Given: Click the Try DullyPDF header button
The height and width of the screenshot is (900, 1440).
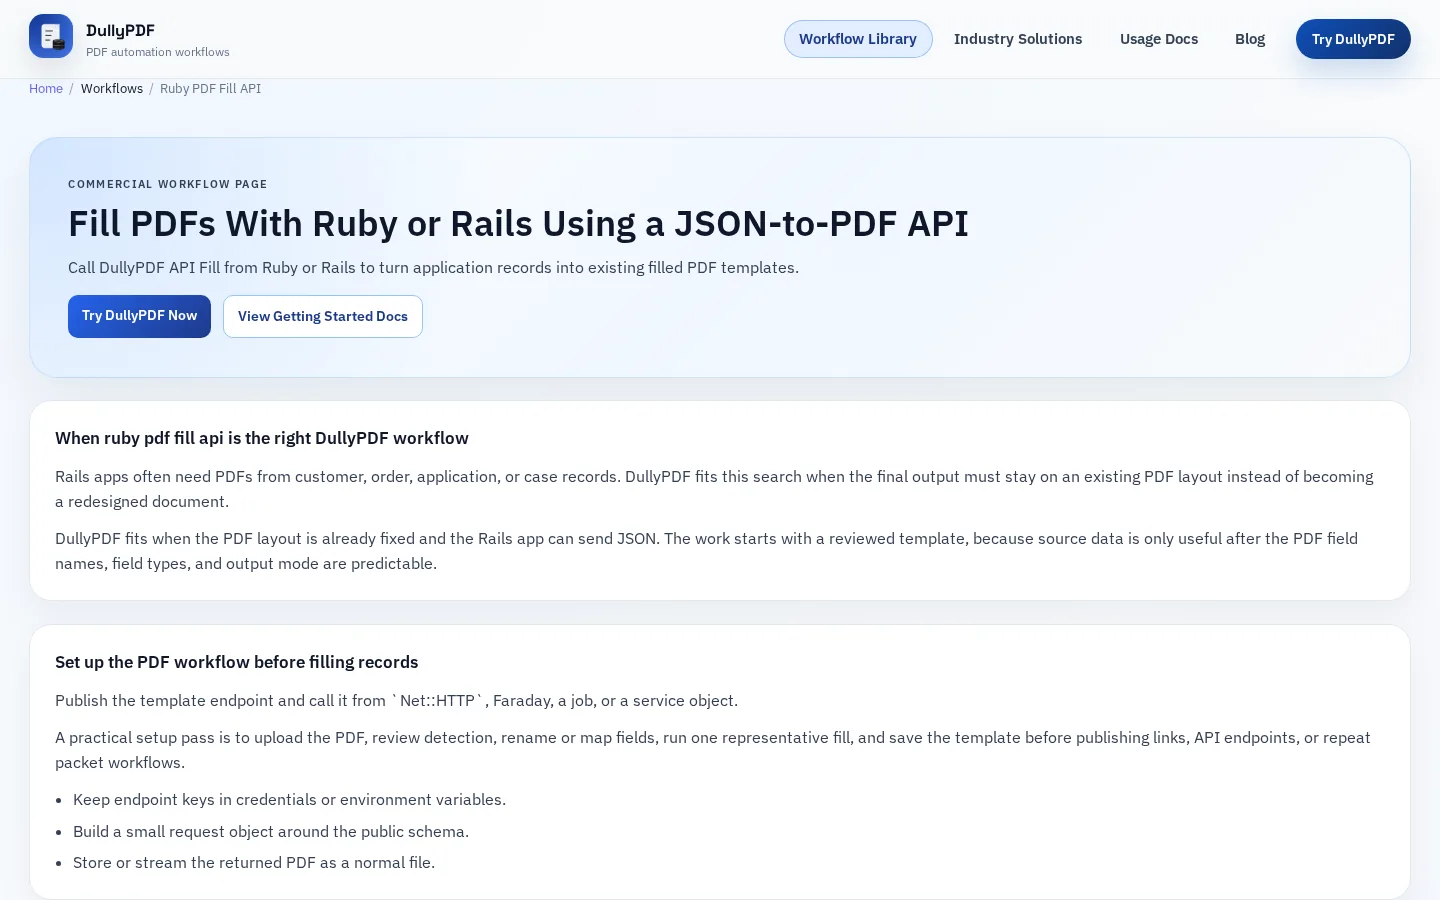Looking at the screenshot, I should pos(1353,39).
